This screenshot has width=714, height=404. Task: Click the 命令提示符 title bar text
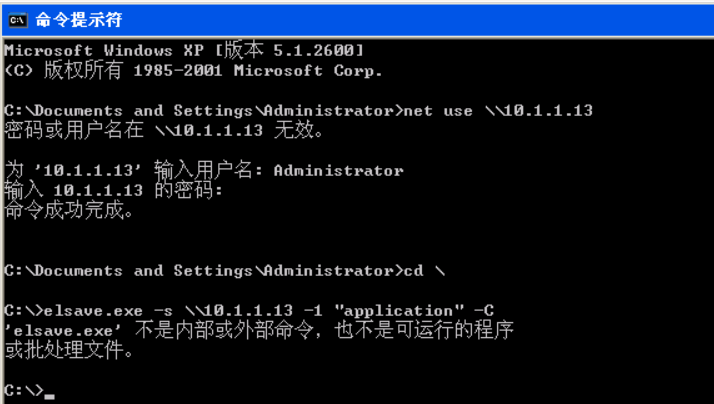(79, 20)
